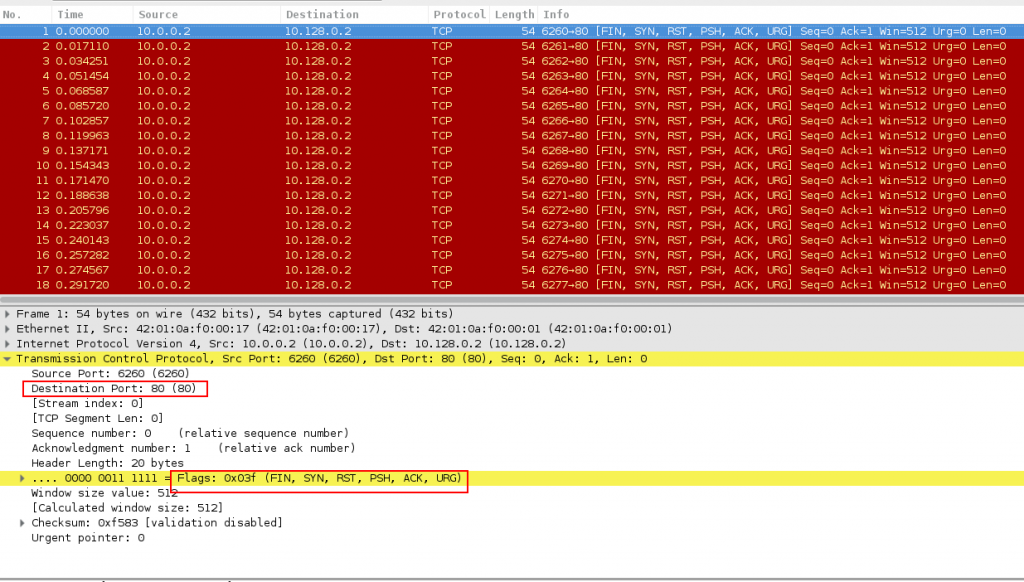Viewport: 1024px width, 582px height.
Task: Collapse the Transmission Control Protocol section
Action: click(x=8, y=358)
